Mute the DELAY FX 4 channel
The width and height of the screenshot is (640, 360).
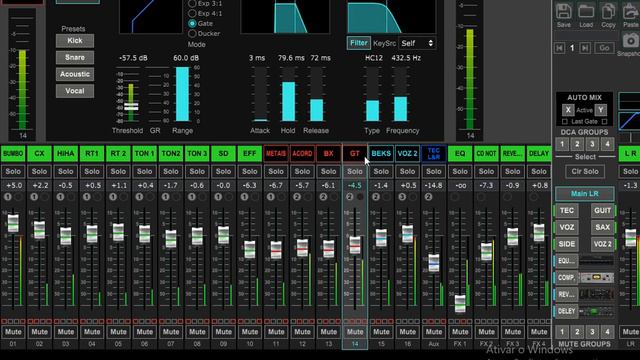539,332
